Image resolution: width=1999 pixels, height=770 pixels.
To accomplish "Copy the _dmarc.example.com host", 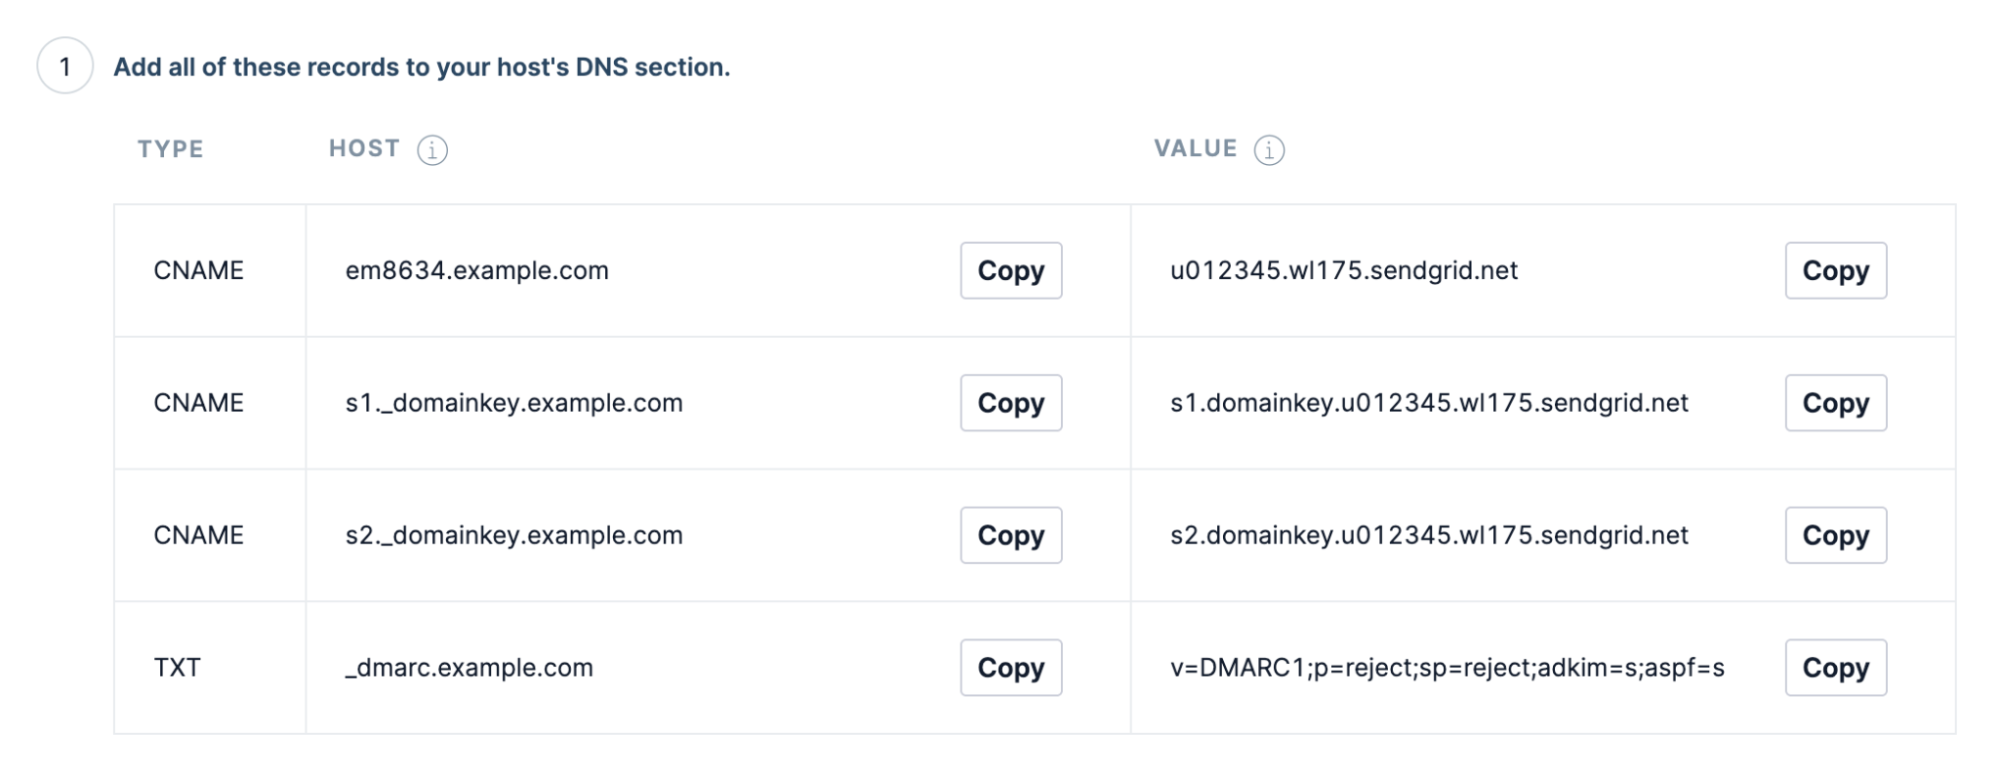I will 1010,667.
